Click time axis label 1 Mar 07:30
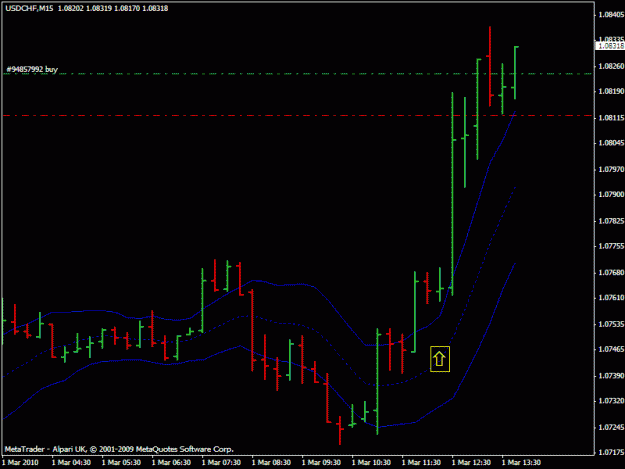 (221, 462)
